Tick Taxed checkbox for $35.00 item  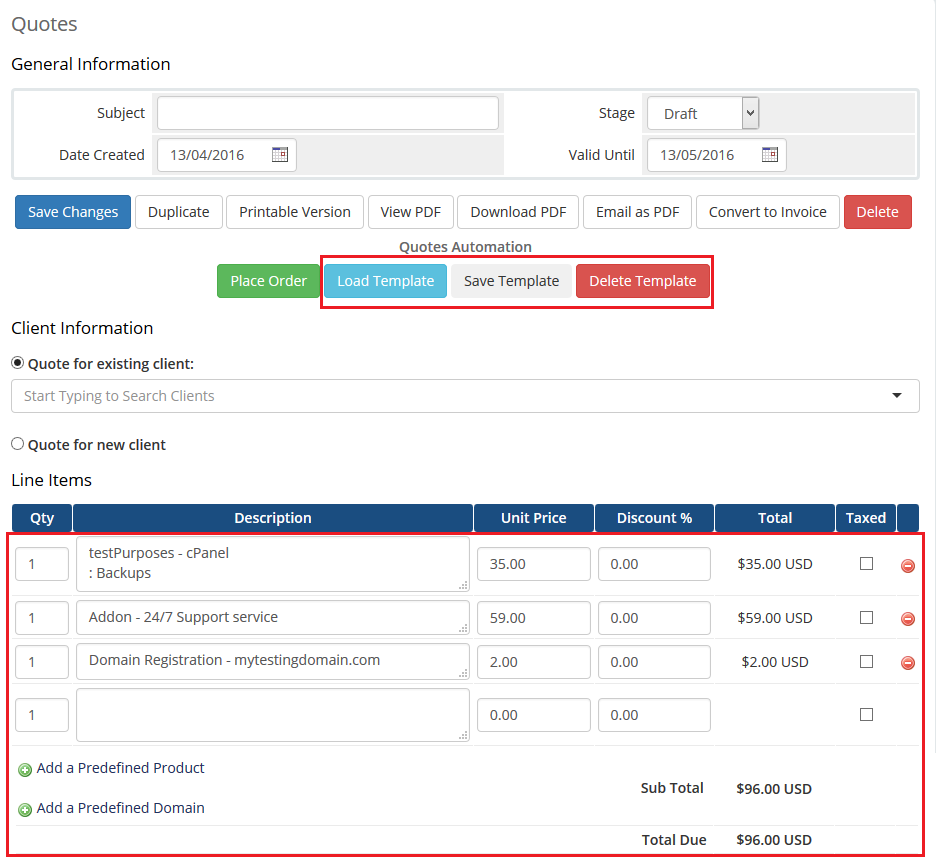point(866,564)
